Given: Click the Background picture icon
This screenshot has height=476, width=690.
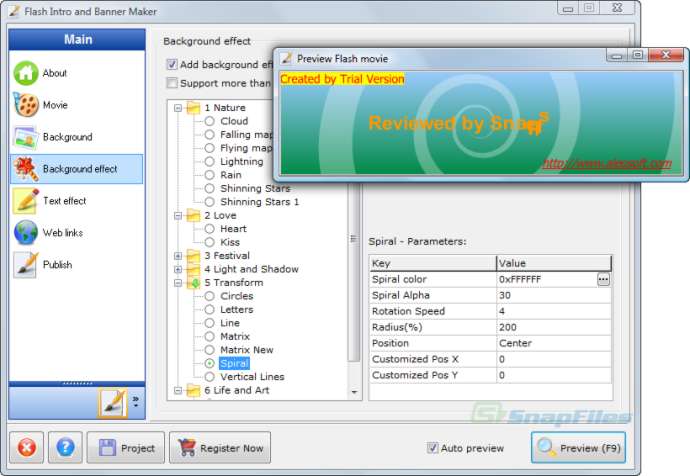Looking at the screenshot, I should click(x=26, y=137).
